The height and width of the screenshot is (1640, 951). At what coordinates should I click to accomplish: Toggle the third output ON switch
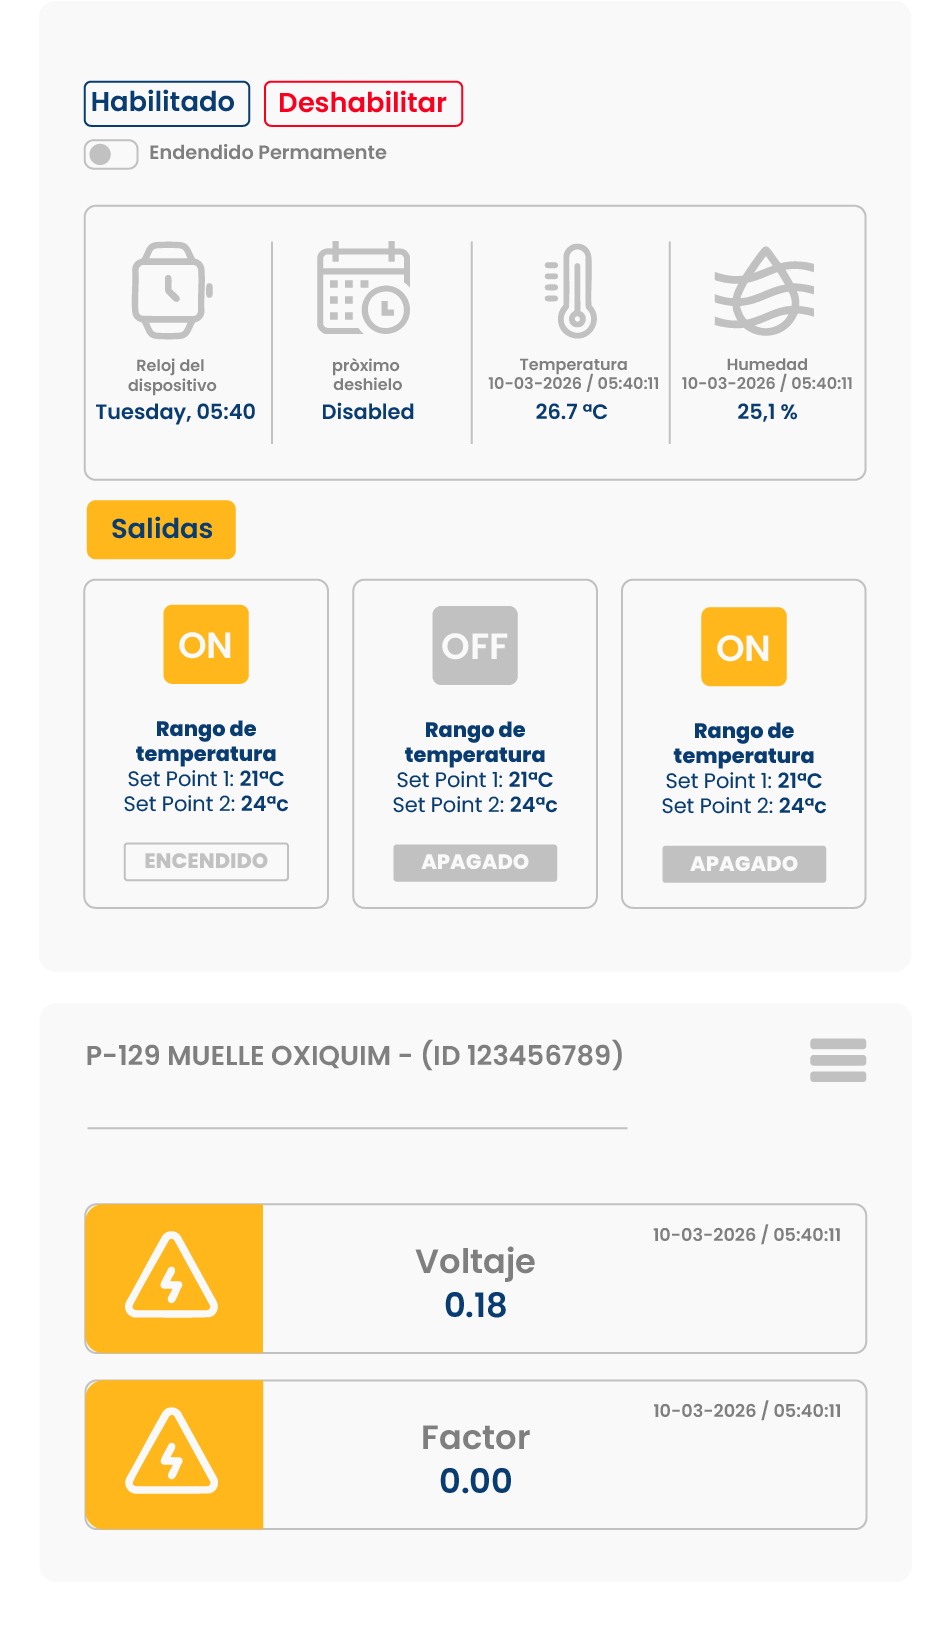[743, 648]
